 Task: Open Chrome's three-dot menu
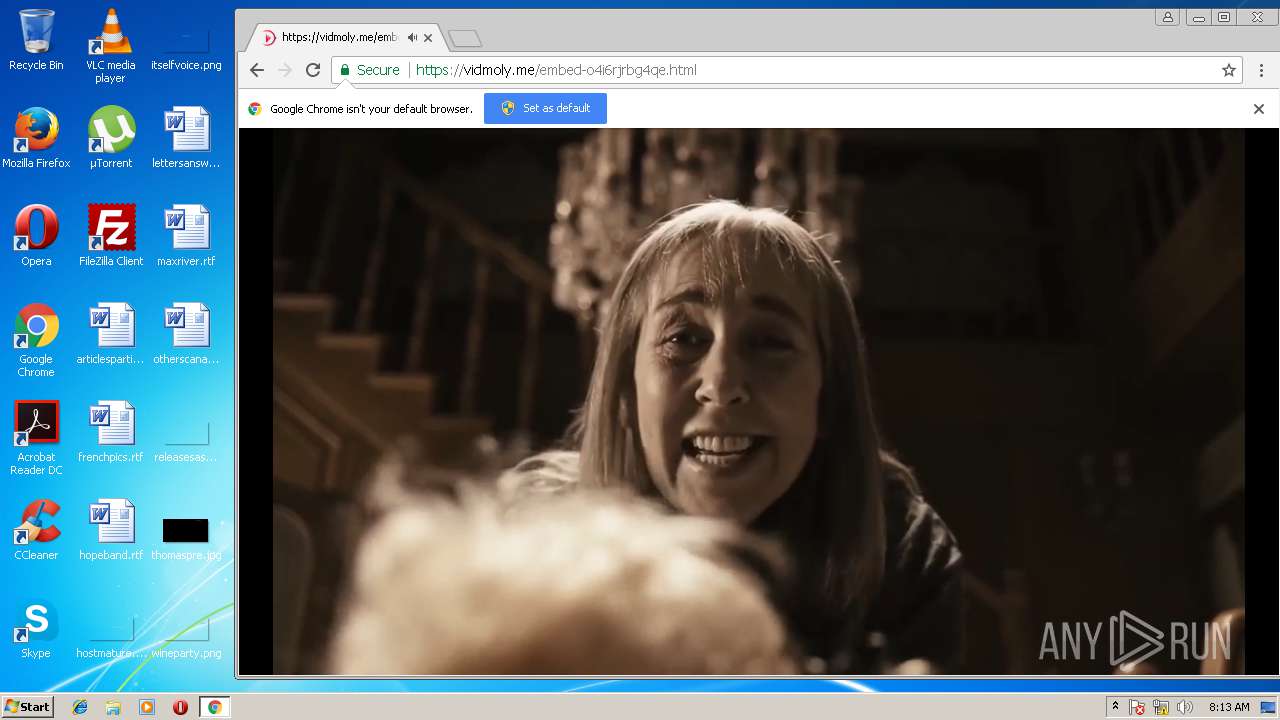click(x=1261, y=70)
